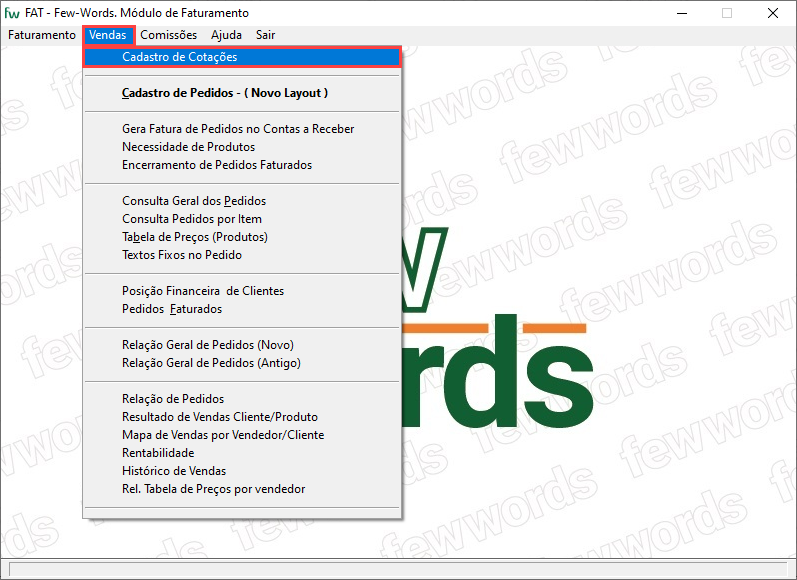Screen dimensions: 797x580
Task: Open Relação Geral de Pedidos (Novo)
Action: pyautogui.click(x=242, y=345)
